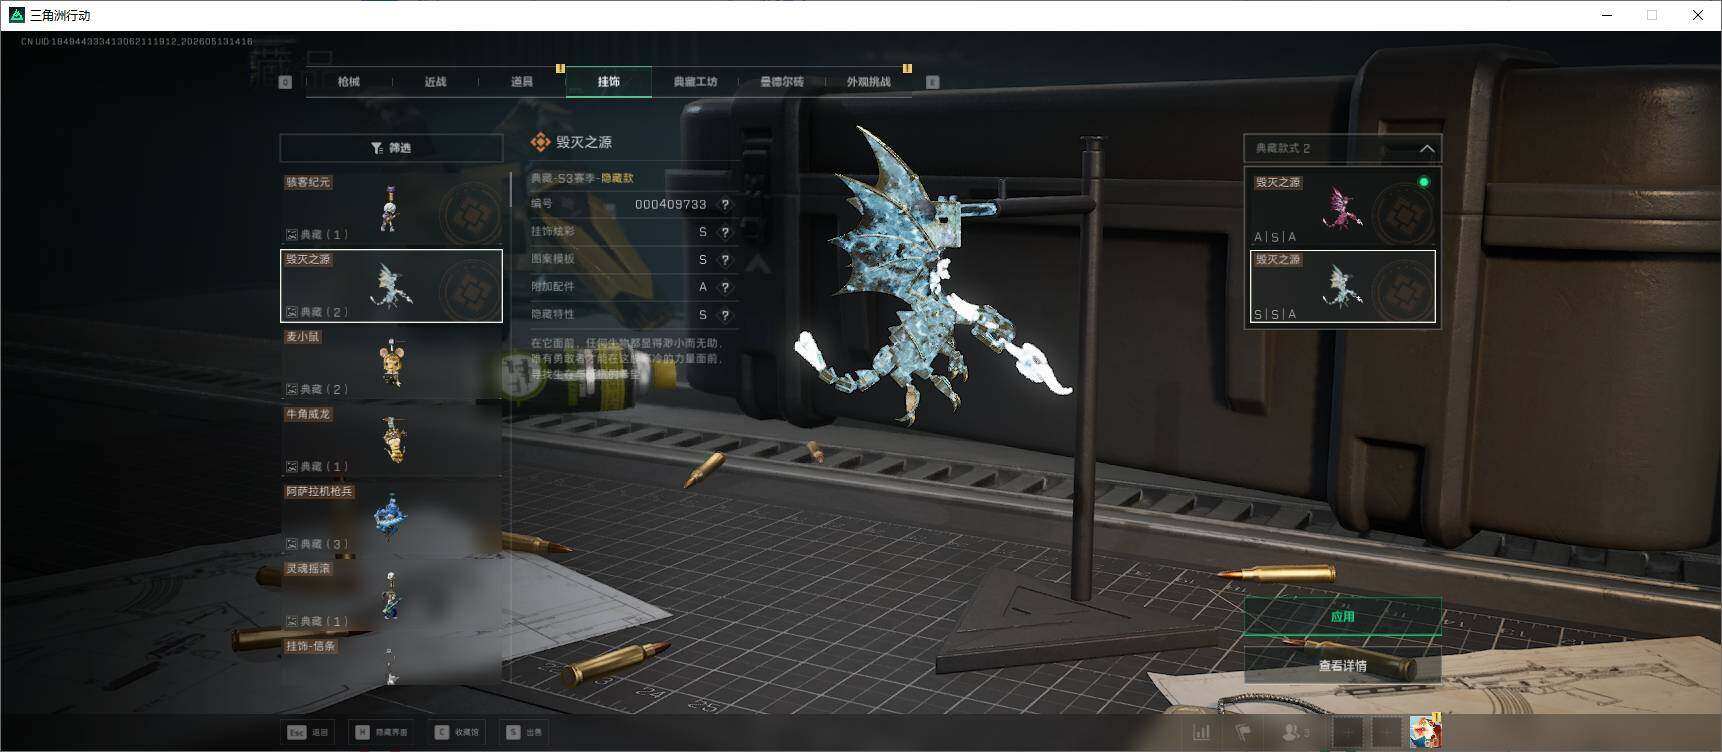
Task: Select the 阿萨拉机枪兵 charm
Action: [391, 517]
